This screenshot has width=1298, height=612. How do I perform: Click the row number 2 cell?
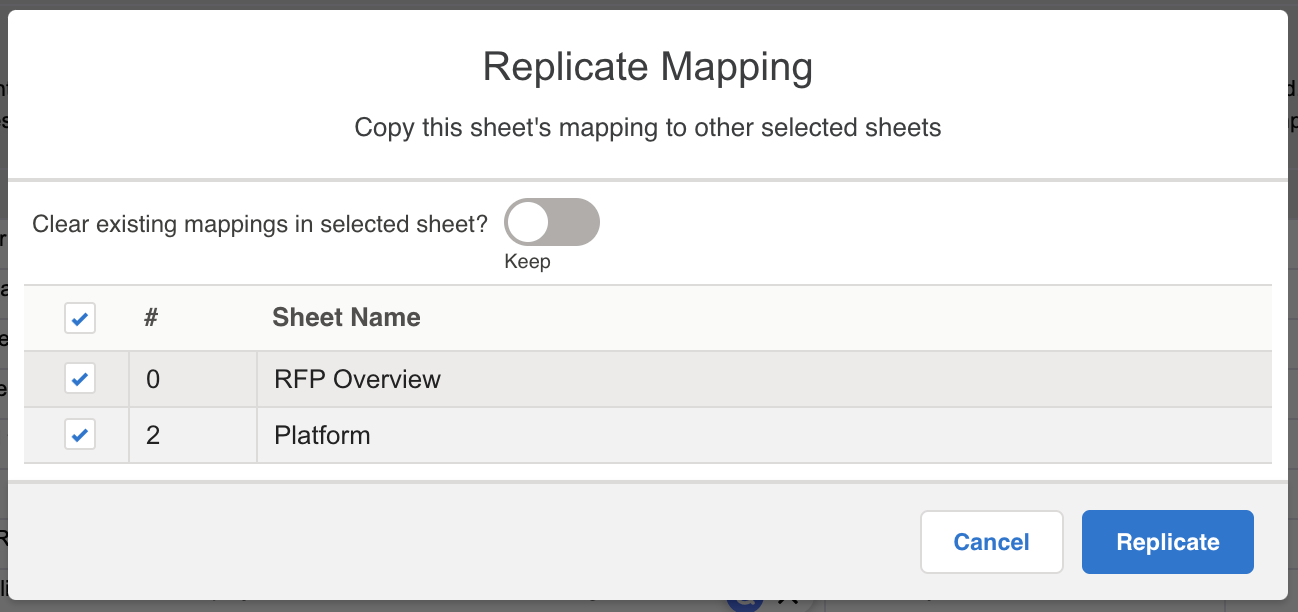(x=193, y=435)
